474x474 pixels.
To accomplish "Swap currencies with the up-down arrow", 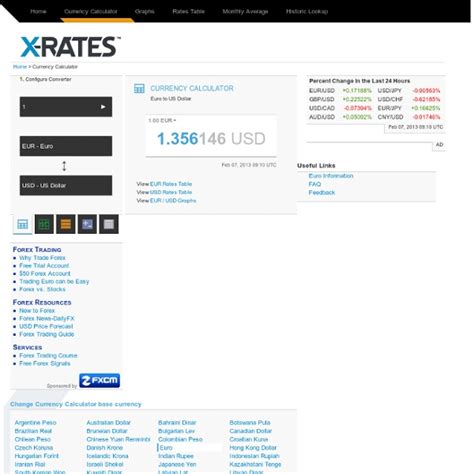I will tap(64, 166).
